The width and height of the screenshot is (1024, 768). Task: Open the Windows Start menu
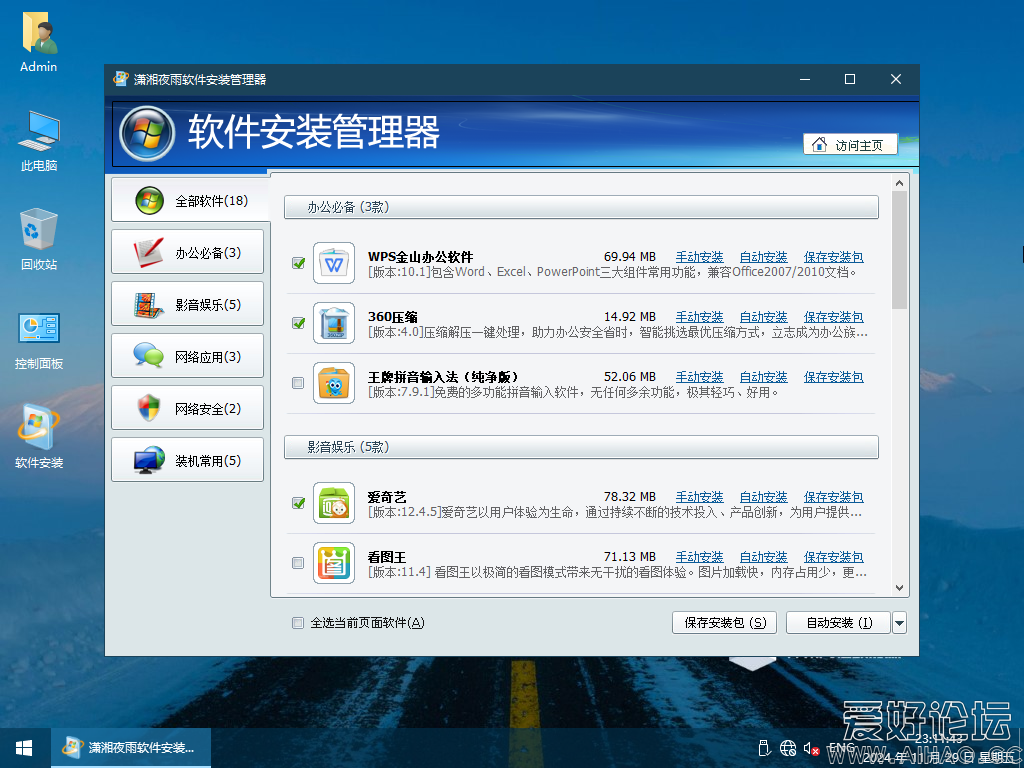[x=24, y=748]
